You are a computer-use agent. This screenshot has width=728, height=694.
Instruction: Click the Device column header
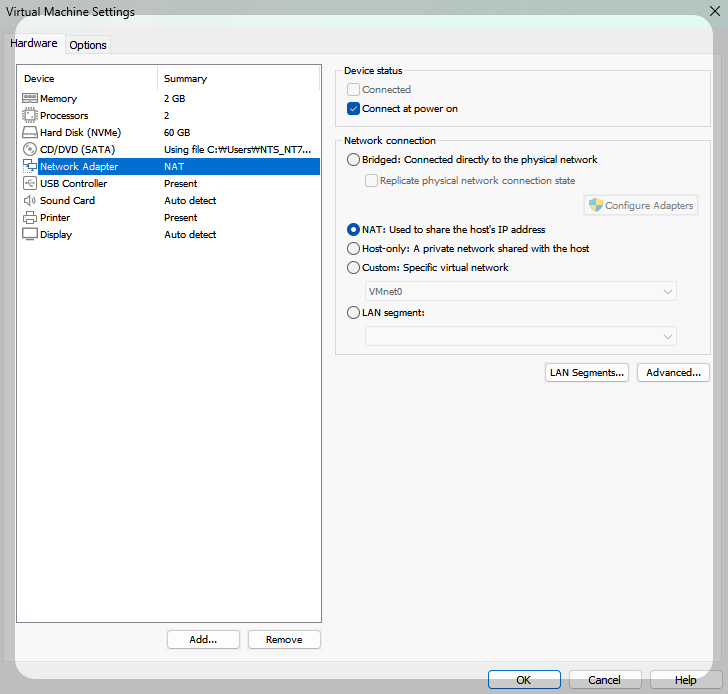(87, 78)
